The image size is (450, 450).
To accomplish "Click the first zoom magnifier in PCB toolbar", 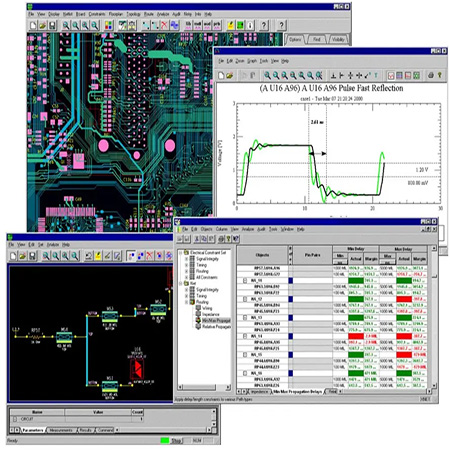I will 66,25.
